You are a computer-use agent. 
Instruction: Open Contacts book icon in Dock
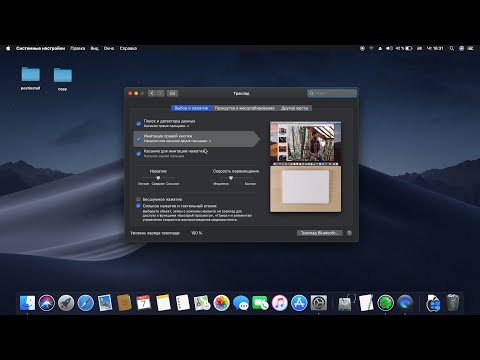(x=124, y=303)
